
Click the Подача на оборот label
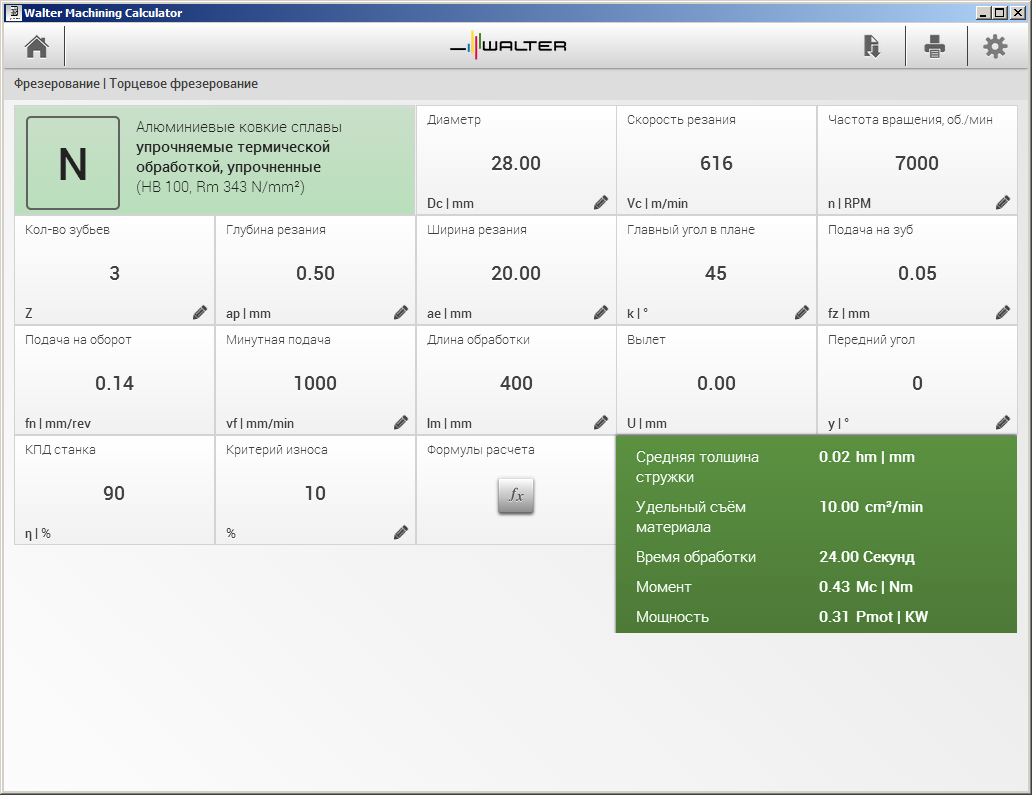click(78, 340)
